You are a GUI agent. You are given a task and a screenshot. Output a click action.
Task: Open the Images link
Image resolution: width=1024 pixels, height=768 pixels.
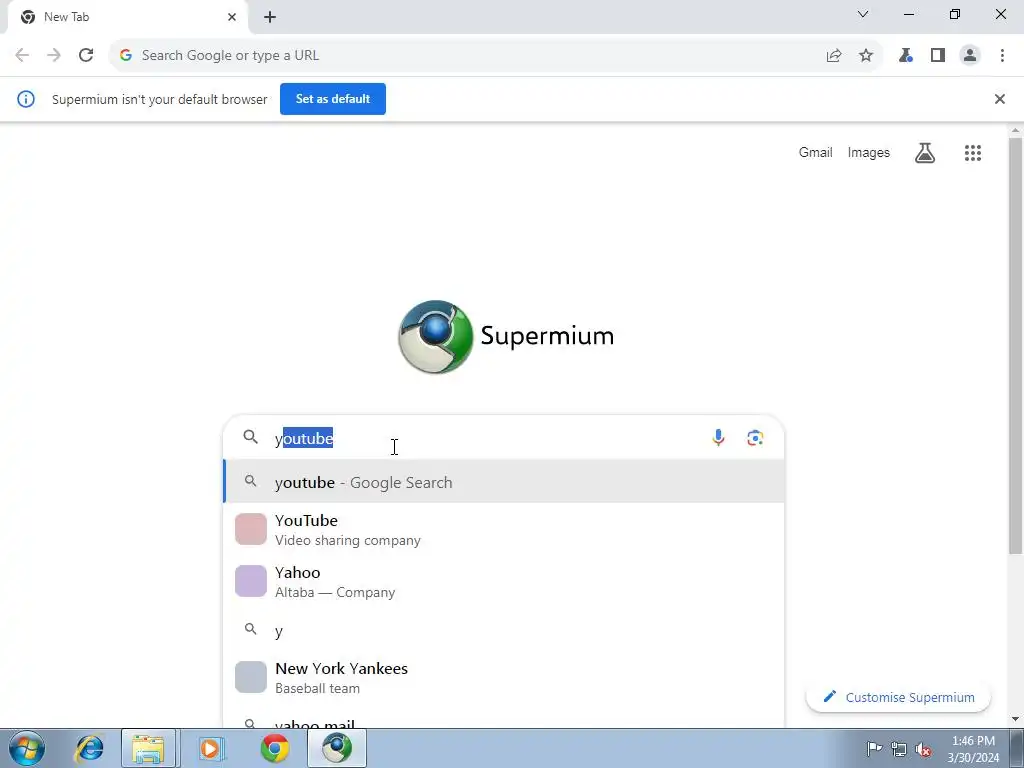point(869,153)
